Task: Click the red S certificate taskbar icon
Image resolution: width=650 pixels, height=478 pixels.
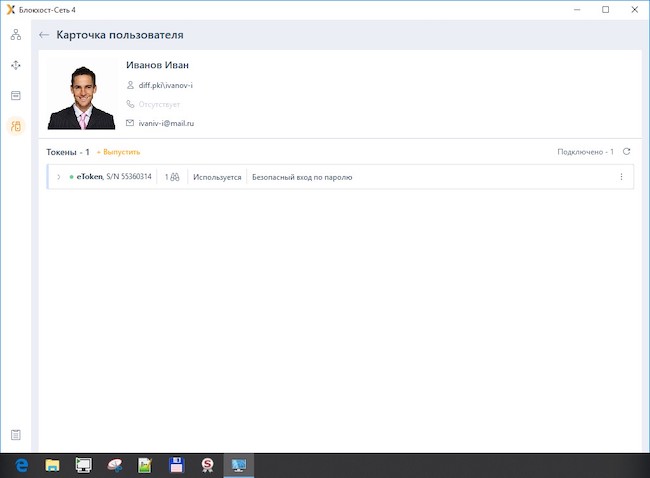Action: [207, 465]
